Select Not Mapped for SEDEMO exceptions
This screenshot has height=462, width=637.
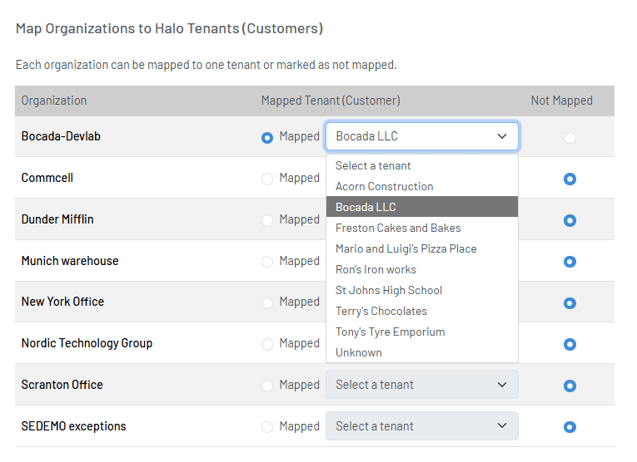569,427
